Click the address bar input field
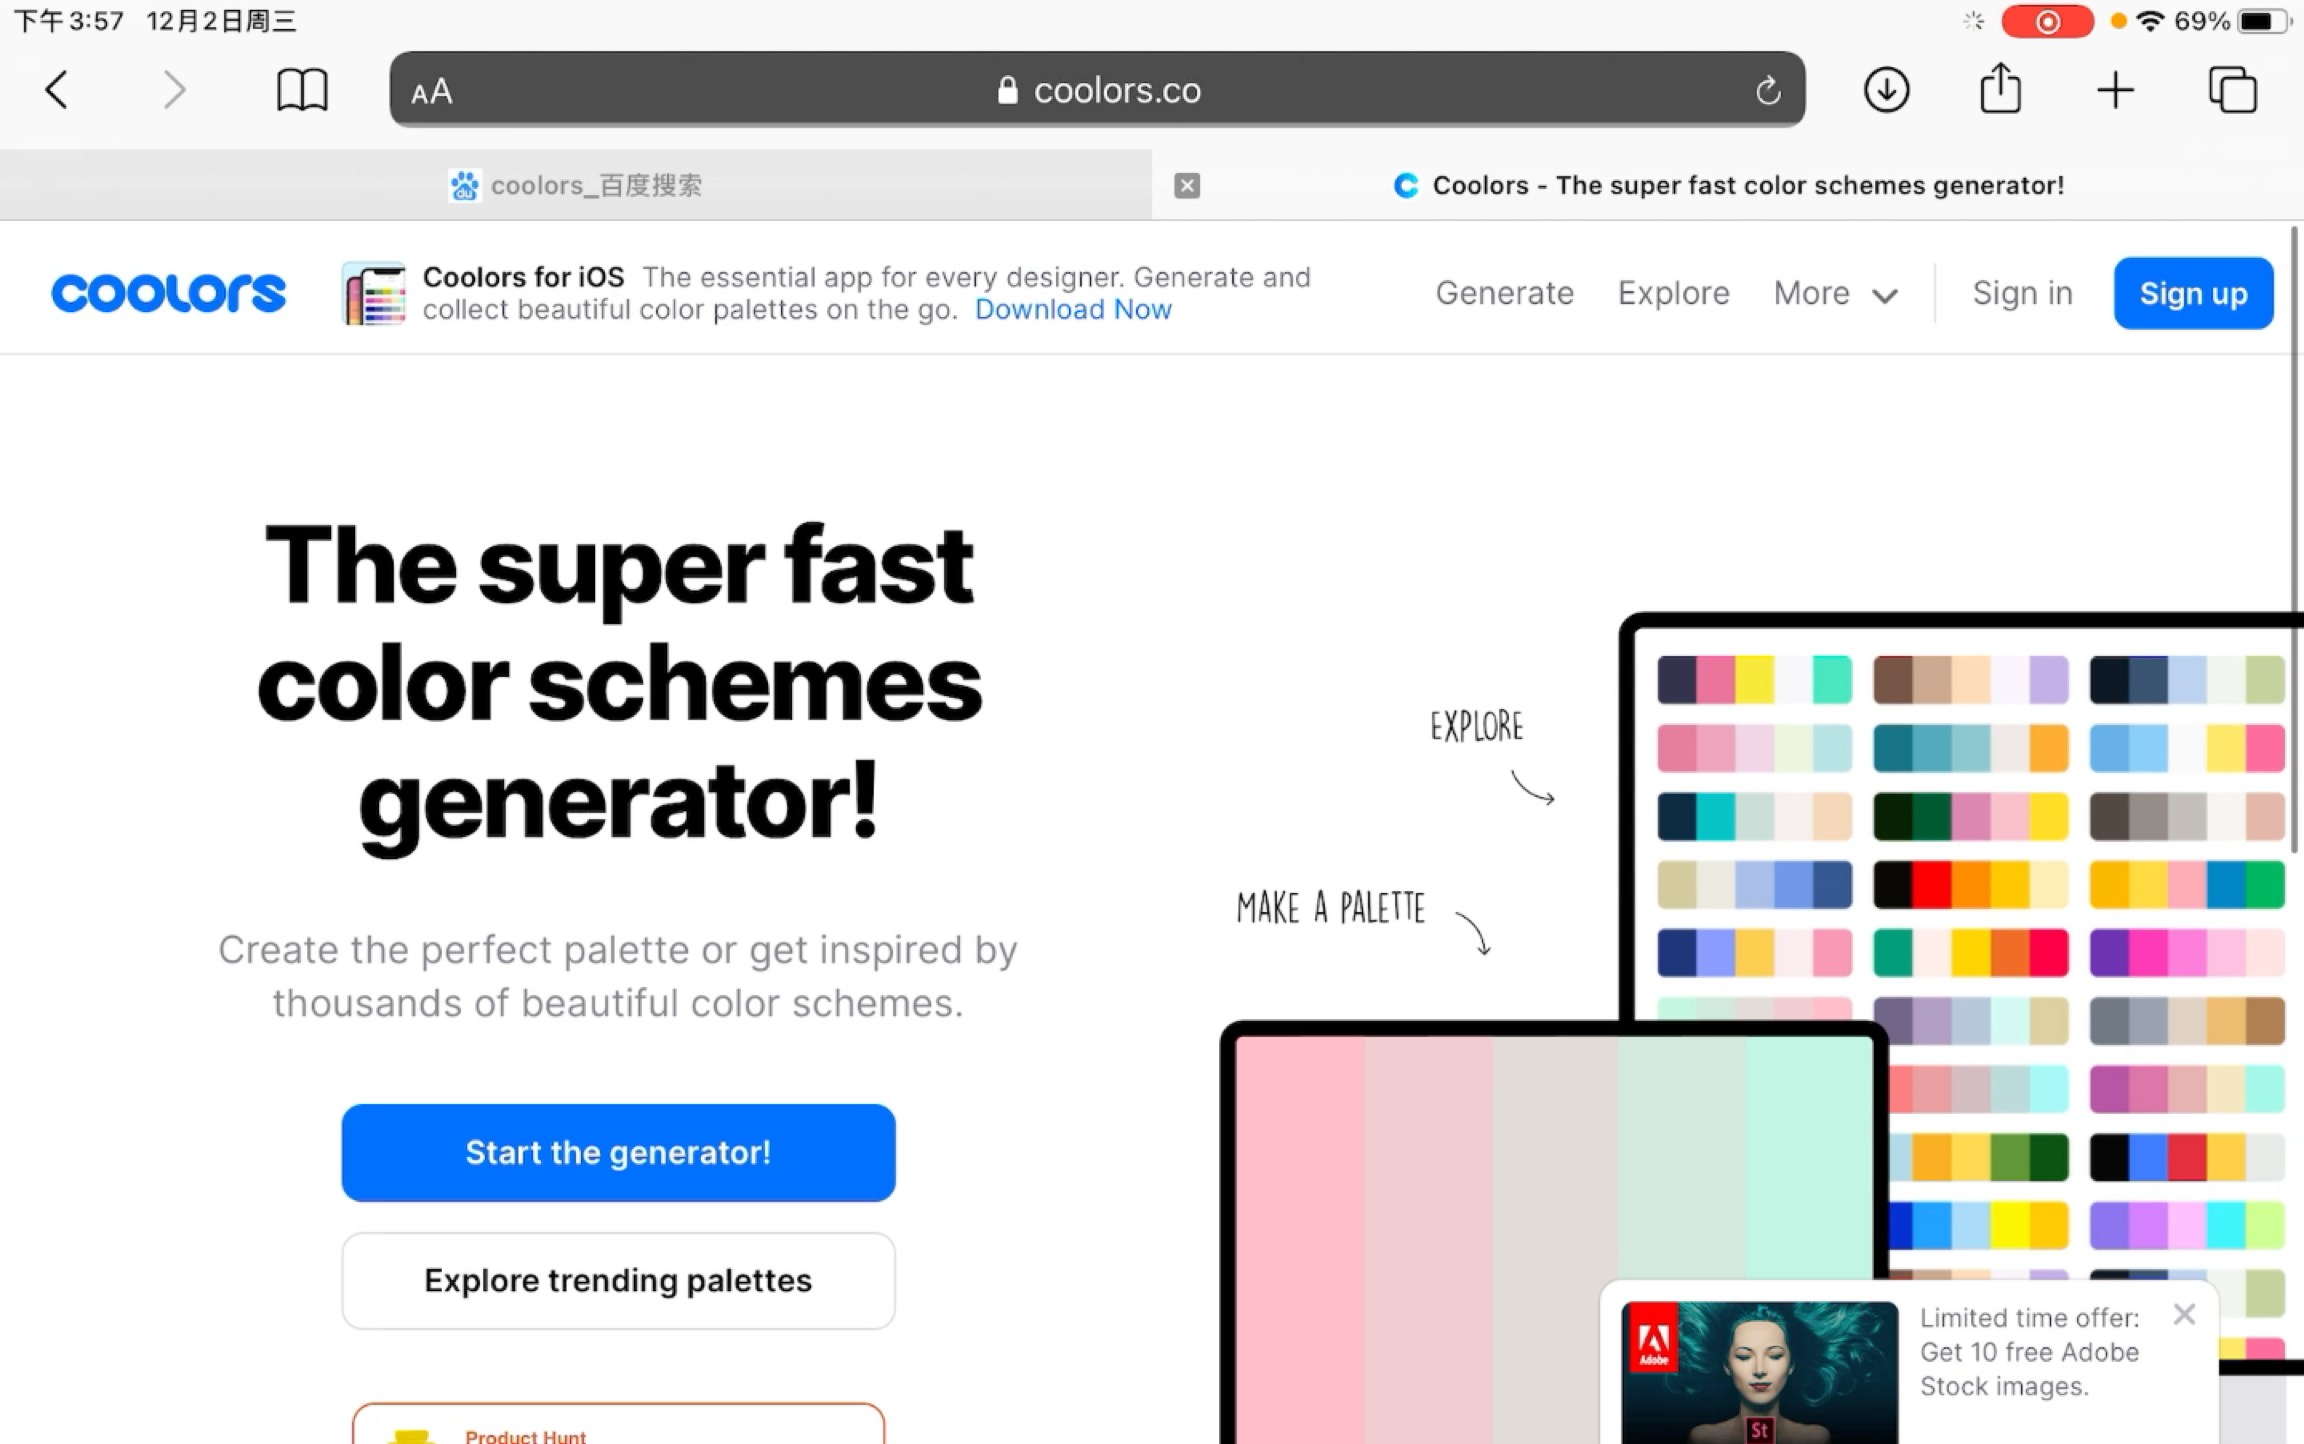This screenshot has height=1444, width=2304. (1098, 90)
